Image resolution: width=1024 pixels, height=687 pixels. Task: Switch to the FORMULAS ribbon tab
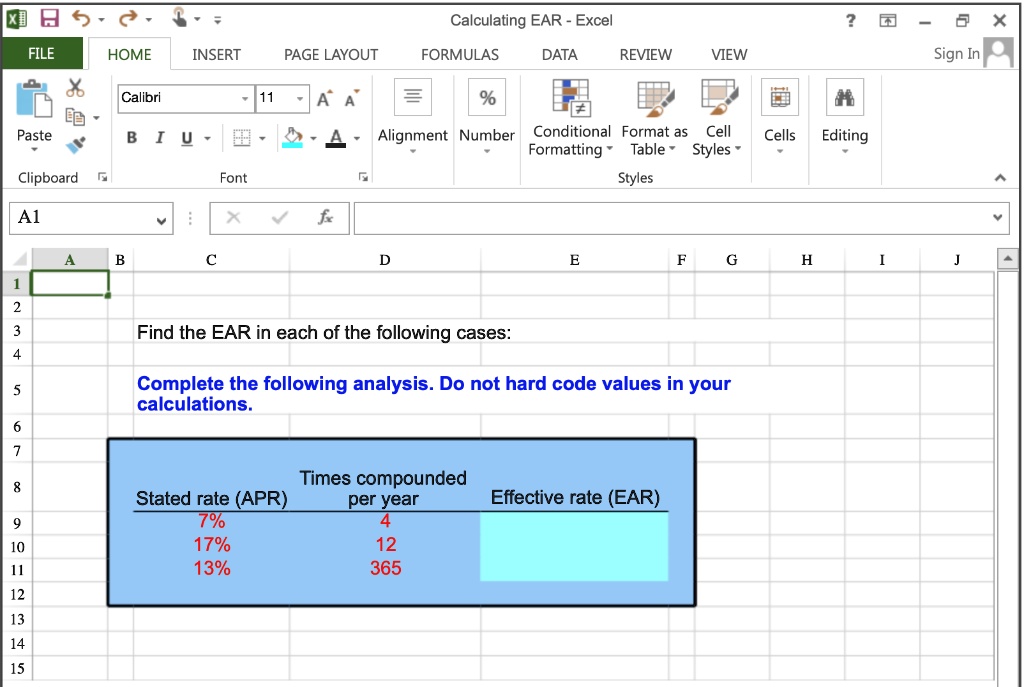(459, 55)
